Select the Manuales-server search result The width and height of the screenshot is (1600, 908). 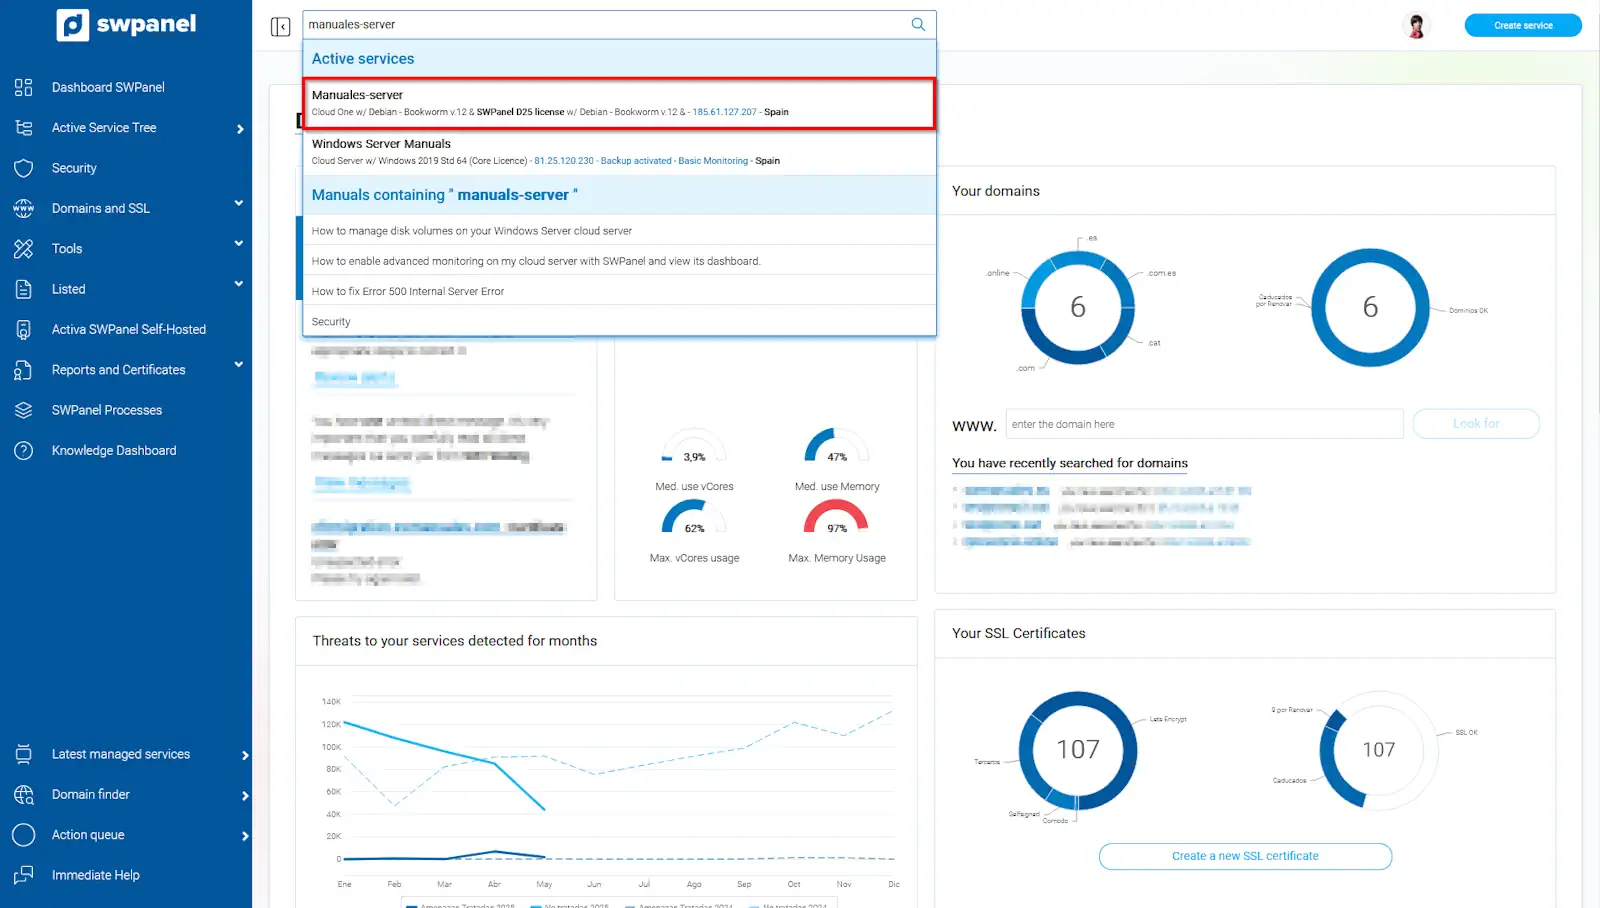[619, 103]
